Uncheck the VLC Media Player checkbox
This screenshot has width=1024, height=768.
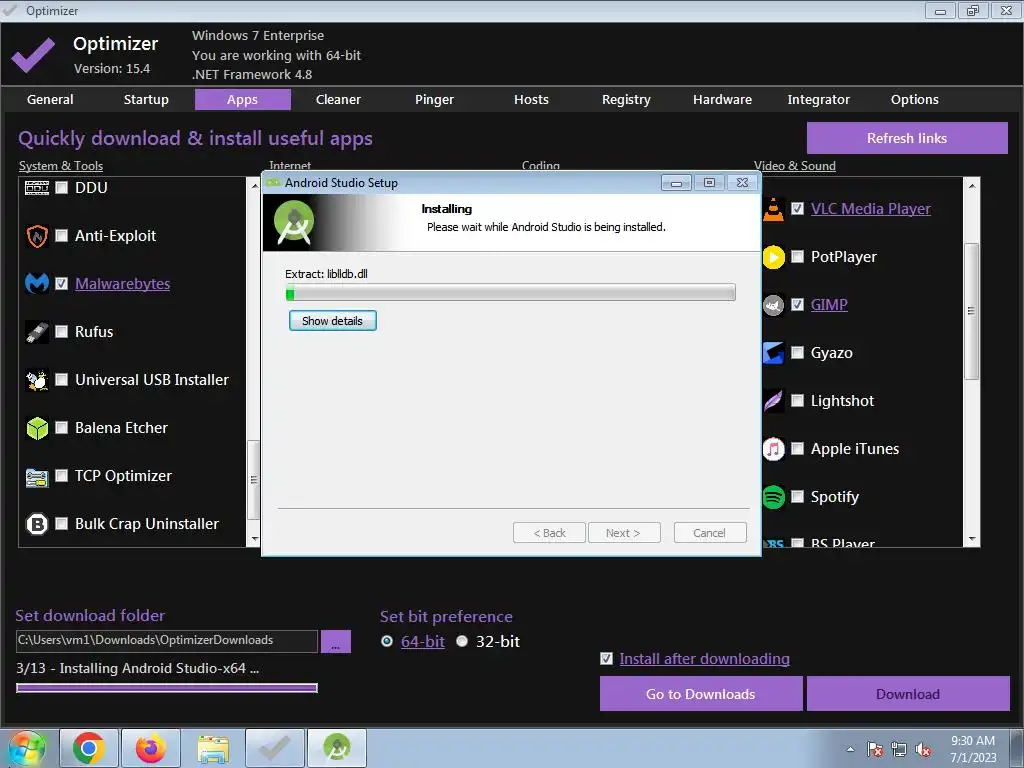click(x=797, y=208)
